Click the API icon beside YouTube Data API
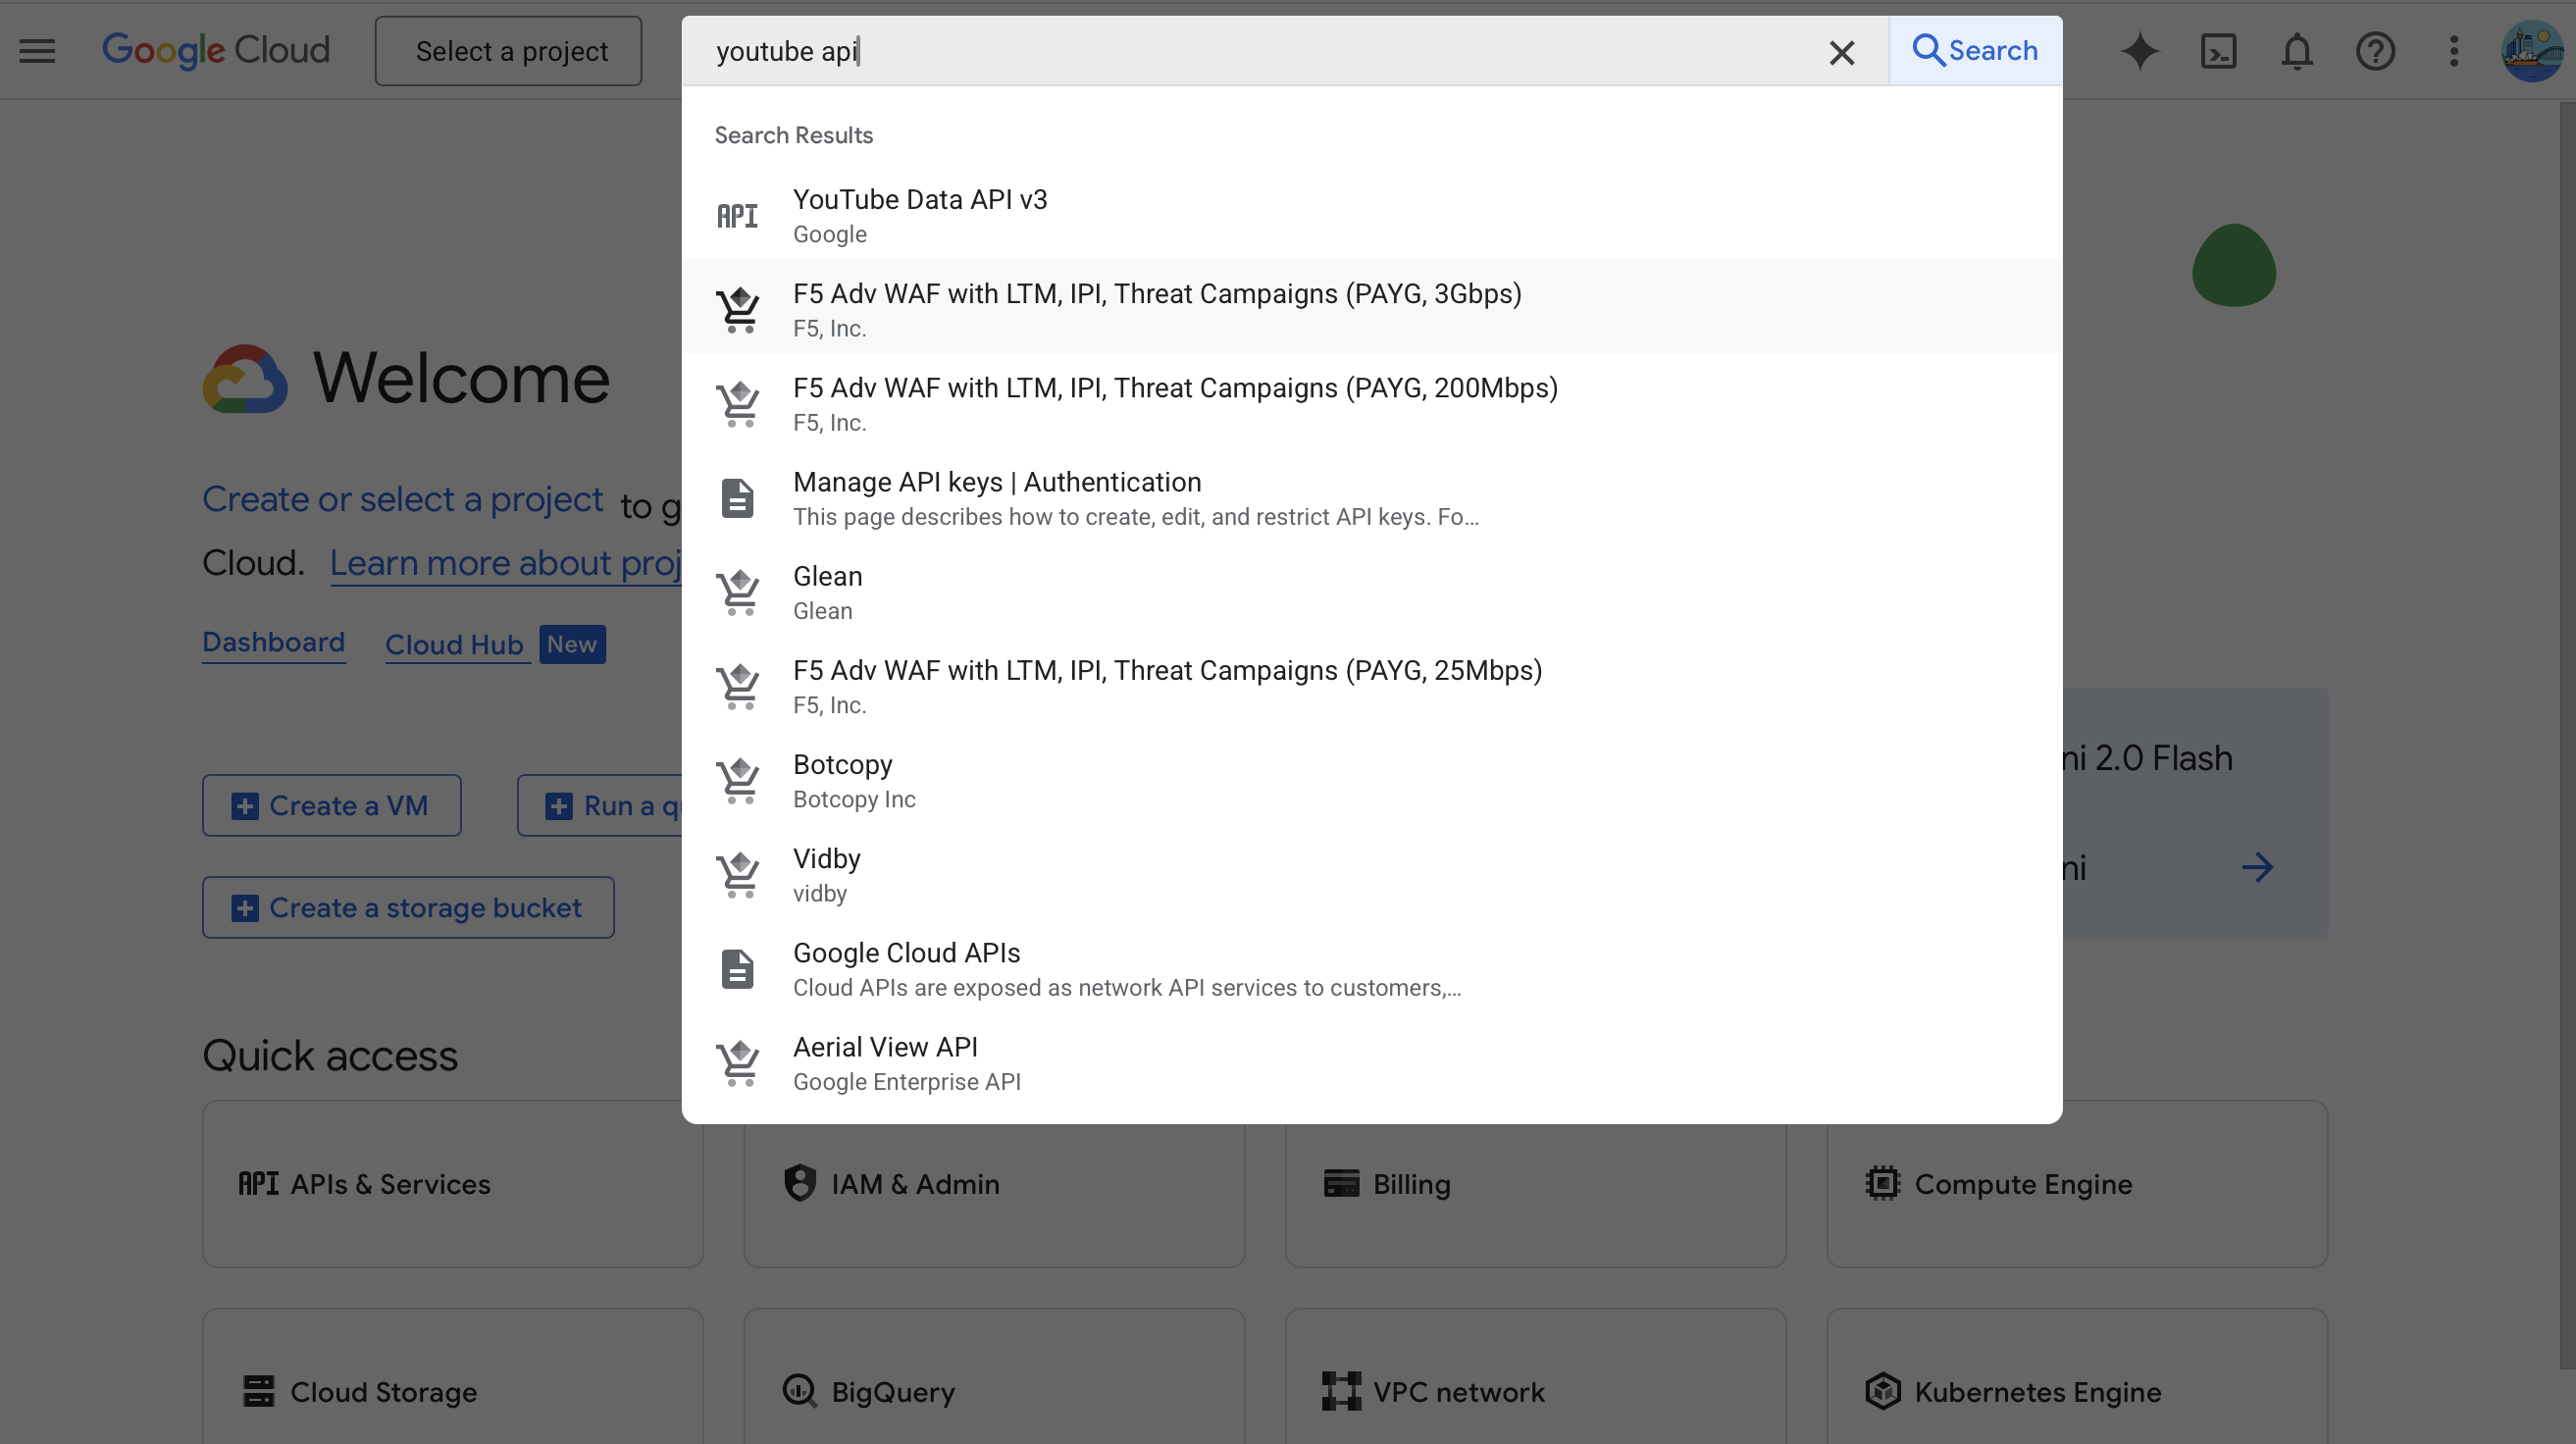 pos(738,215)
